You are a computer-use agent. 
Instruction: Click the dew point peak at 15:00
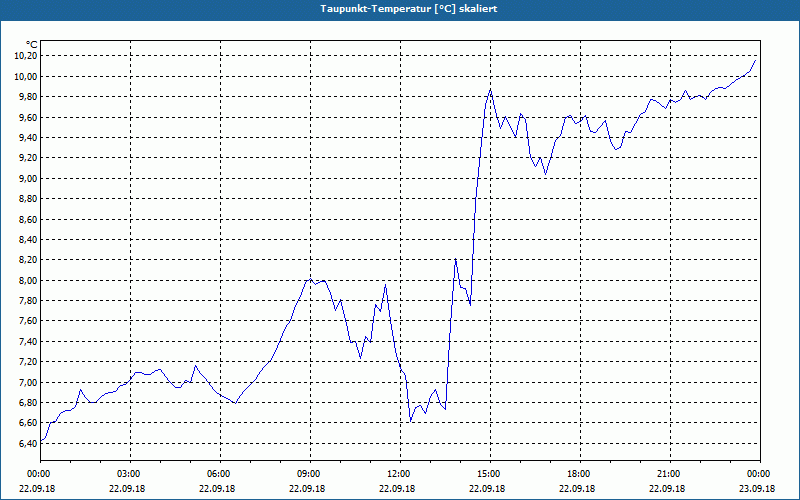tap(490, 90)
